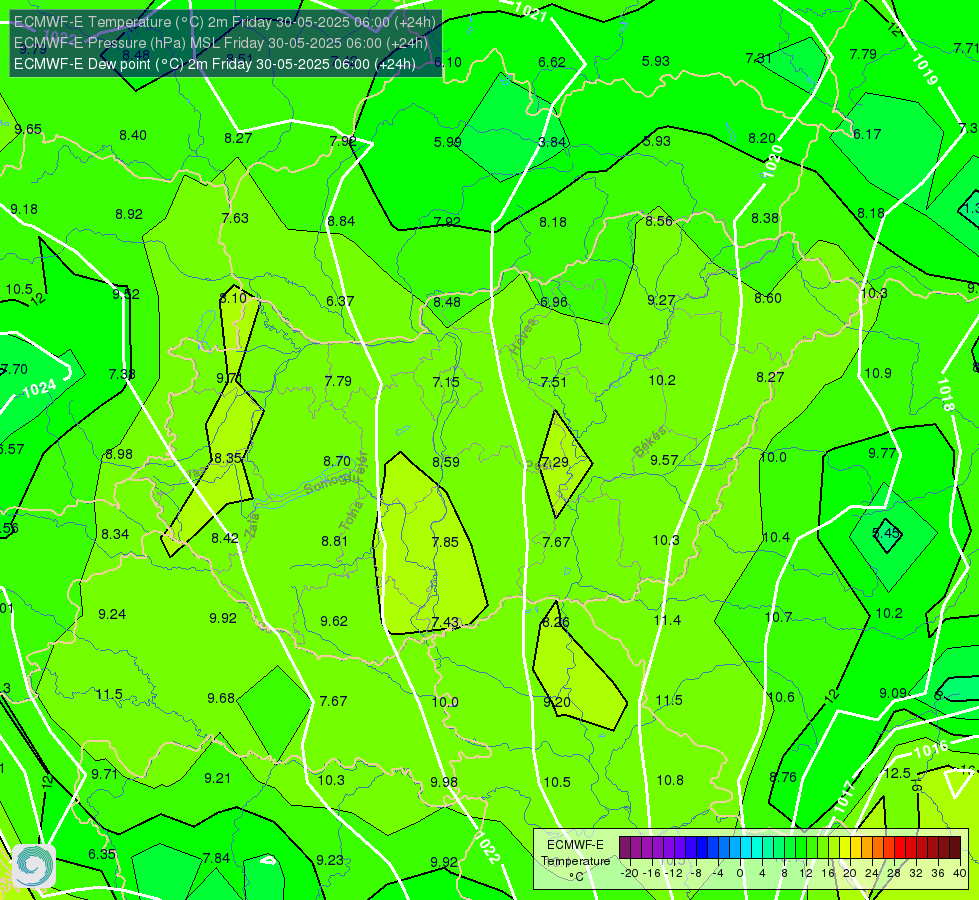Click the 6.17 grid value
Viewport: 979px width, 900px height.
click(x=867, y=134)
